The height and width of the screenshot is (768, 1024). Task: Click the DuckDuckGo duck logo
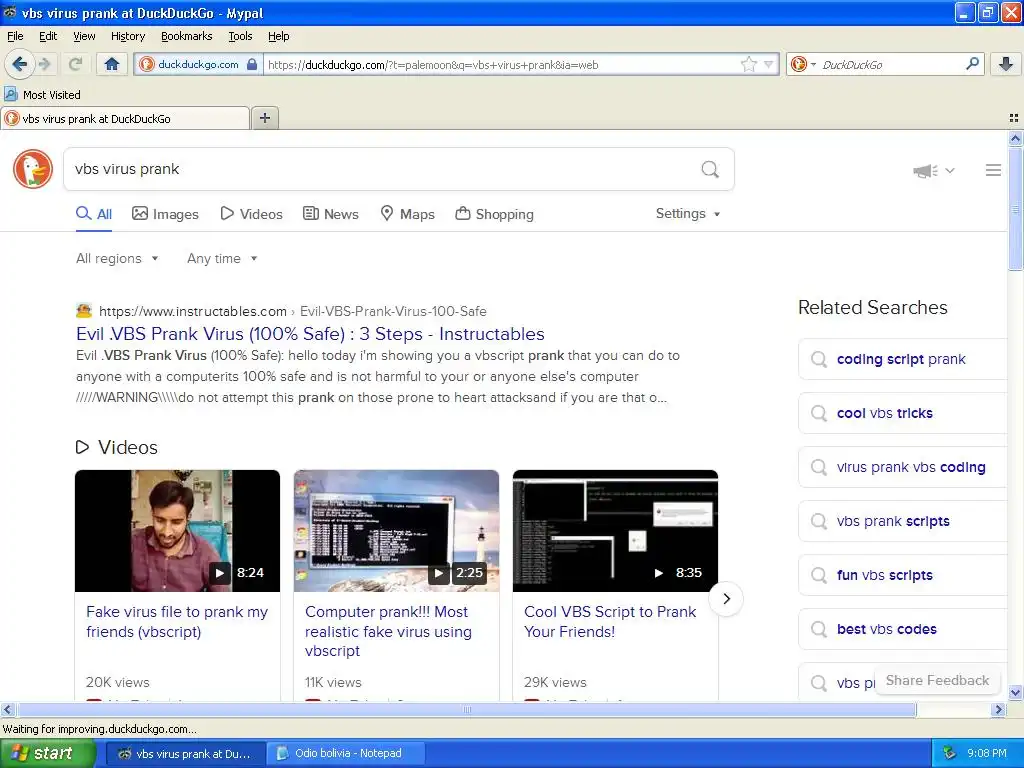[33, 169]
